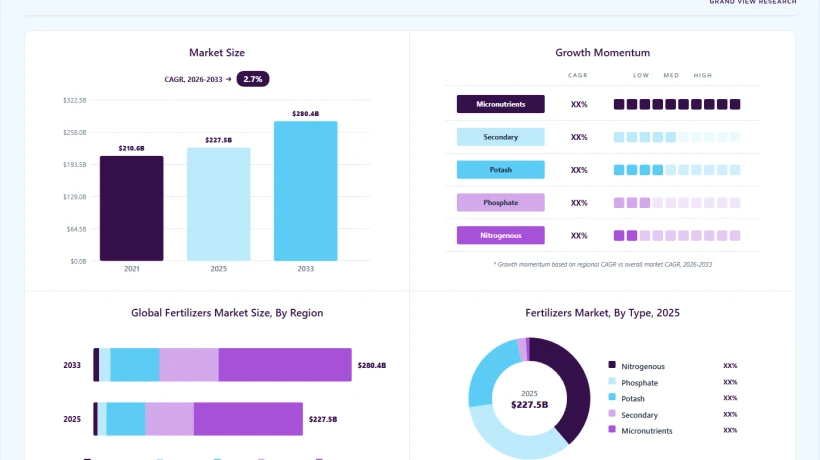The height and width of the screenshot is (460, 820).
Task: Click the Nitrogenous legend color swatch
Action: (x=612, y=365)
